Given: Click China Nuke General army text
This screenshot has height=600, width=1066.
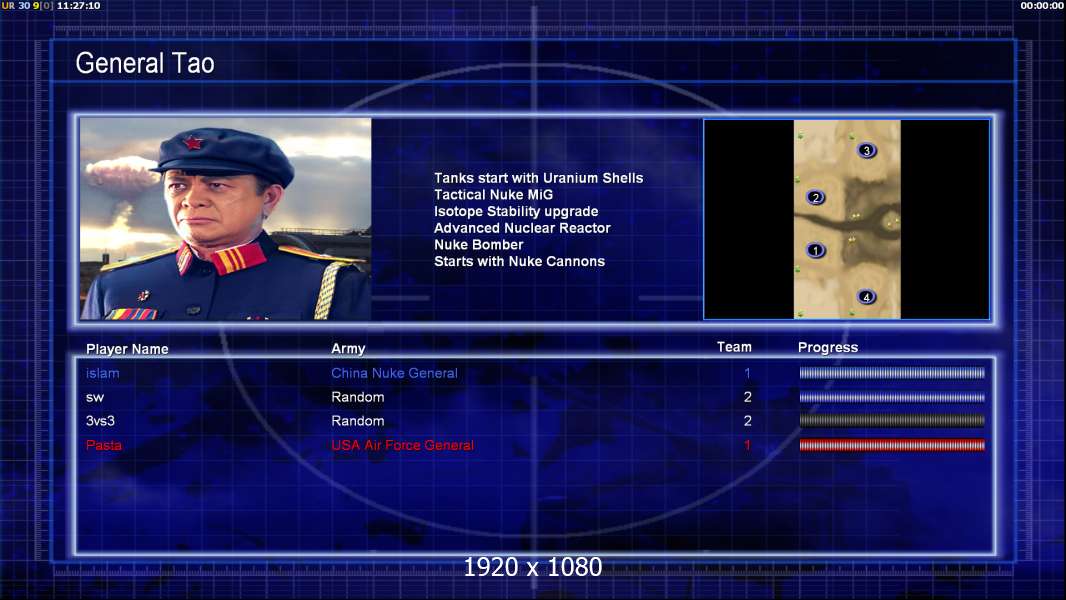Looking at the screenshot, I should tap(394, 373).
